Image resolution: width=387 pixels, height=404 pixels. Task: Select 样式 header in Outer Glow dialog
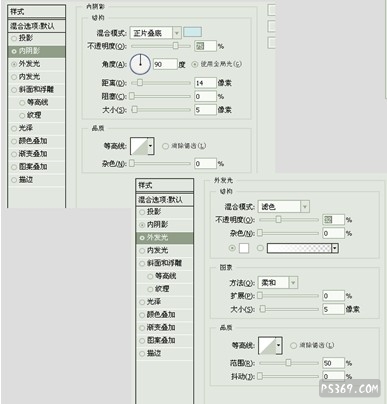(165, 185)
